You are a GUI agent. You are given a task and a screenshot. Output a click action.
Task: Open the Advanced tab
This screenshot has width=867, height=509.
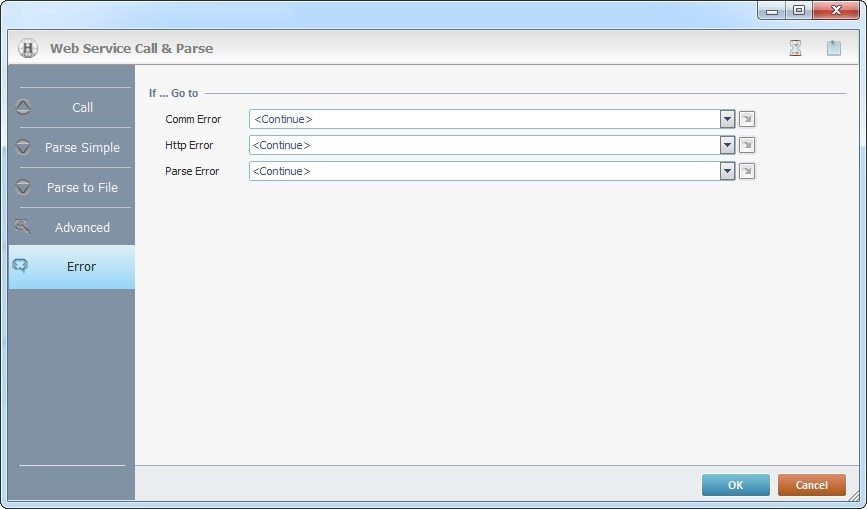click(x=82, y=227)
